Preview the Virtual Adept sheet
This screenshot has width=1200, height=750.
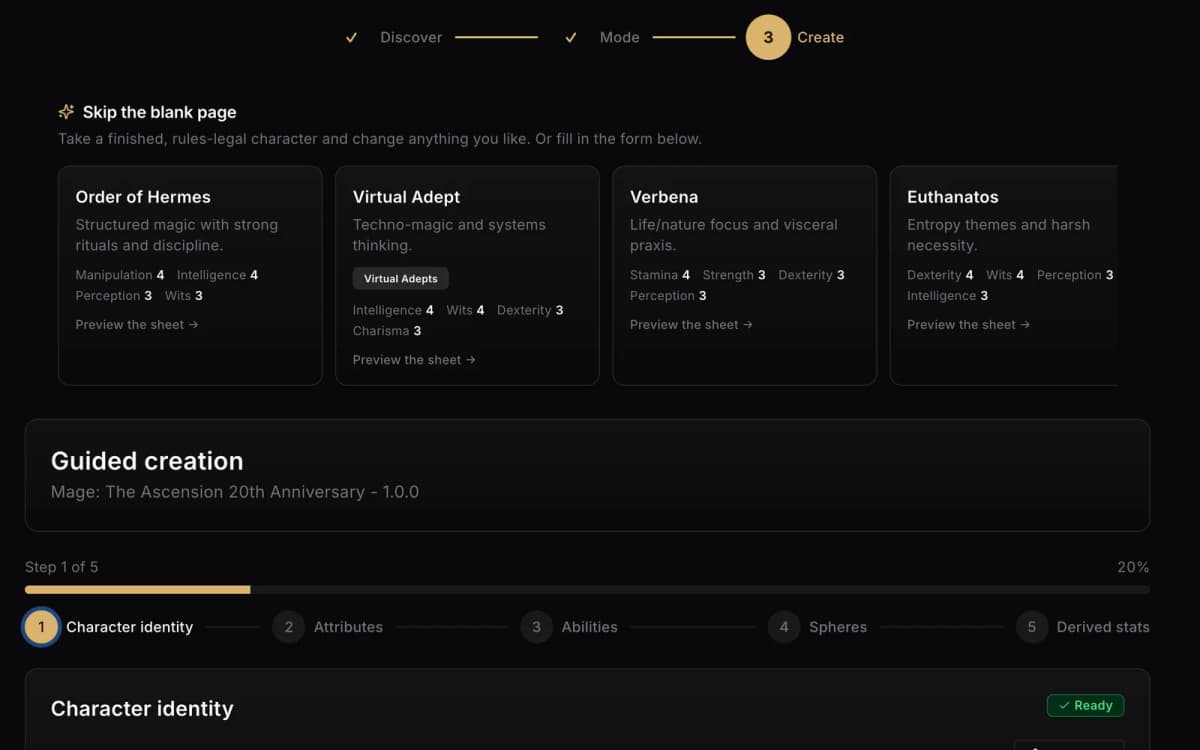[414, 359]
